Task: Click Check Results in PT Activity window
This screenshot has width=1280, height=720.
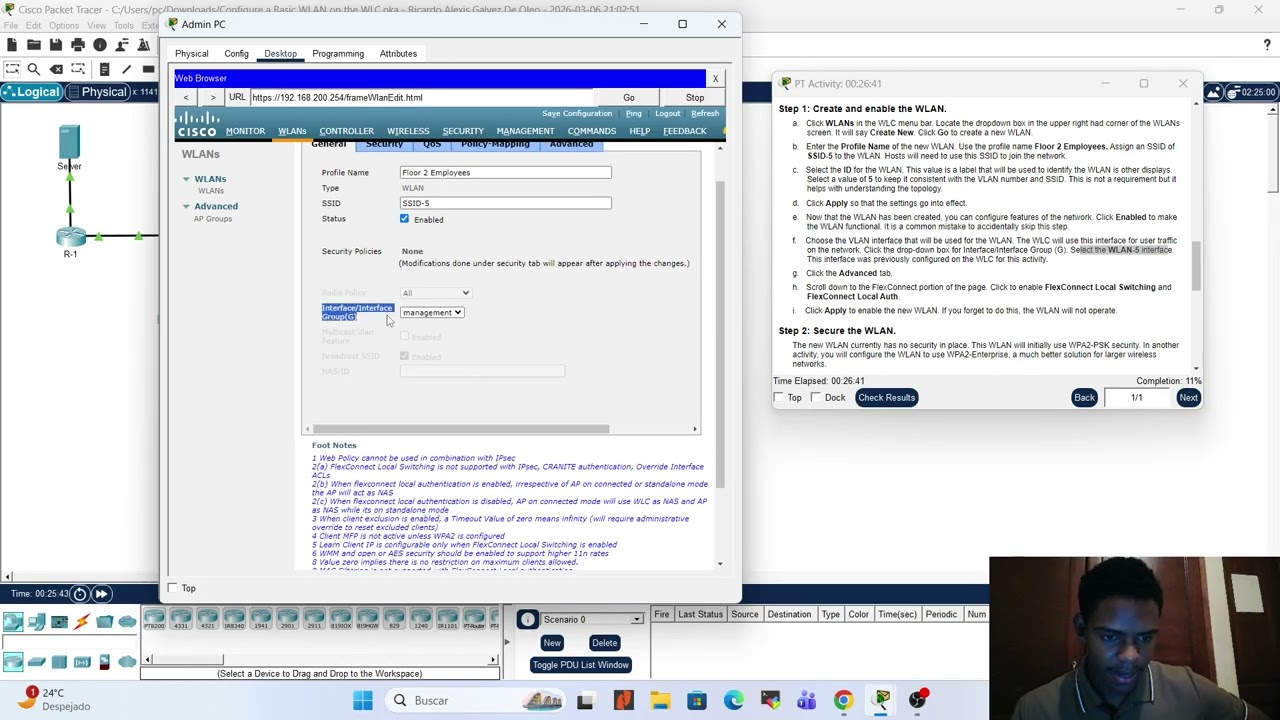Action: pos(886,398)
